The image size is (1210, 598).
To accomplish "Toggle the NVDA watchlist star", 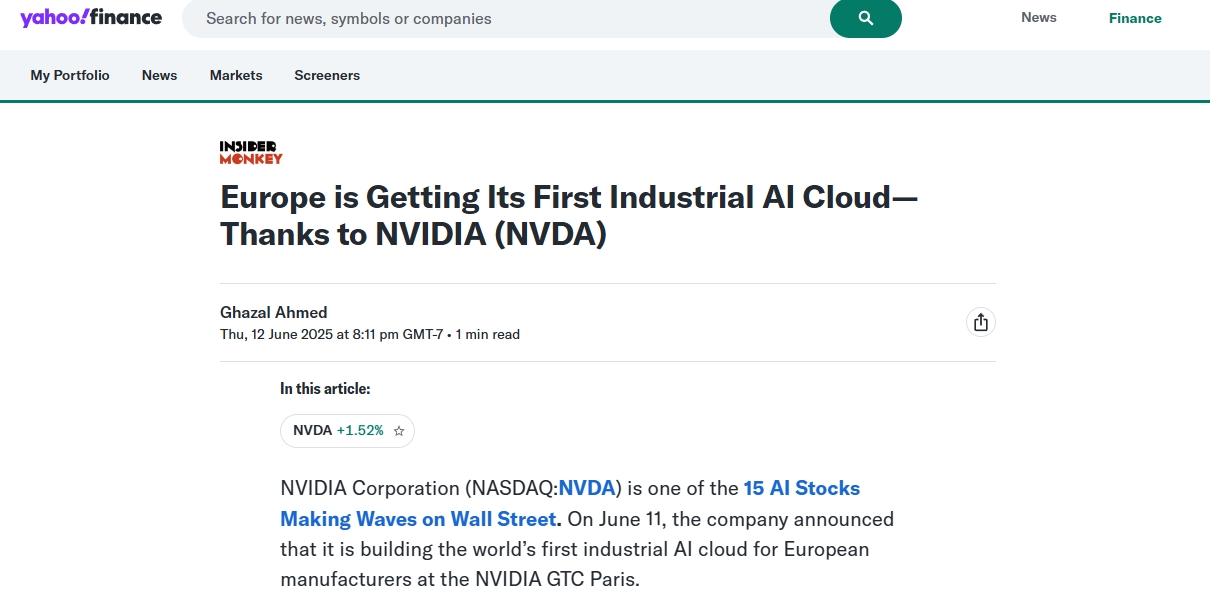I will click(399, 431).
